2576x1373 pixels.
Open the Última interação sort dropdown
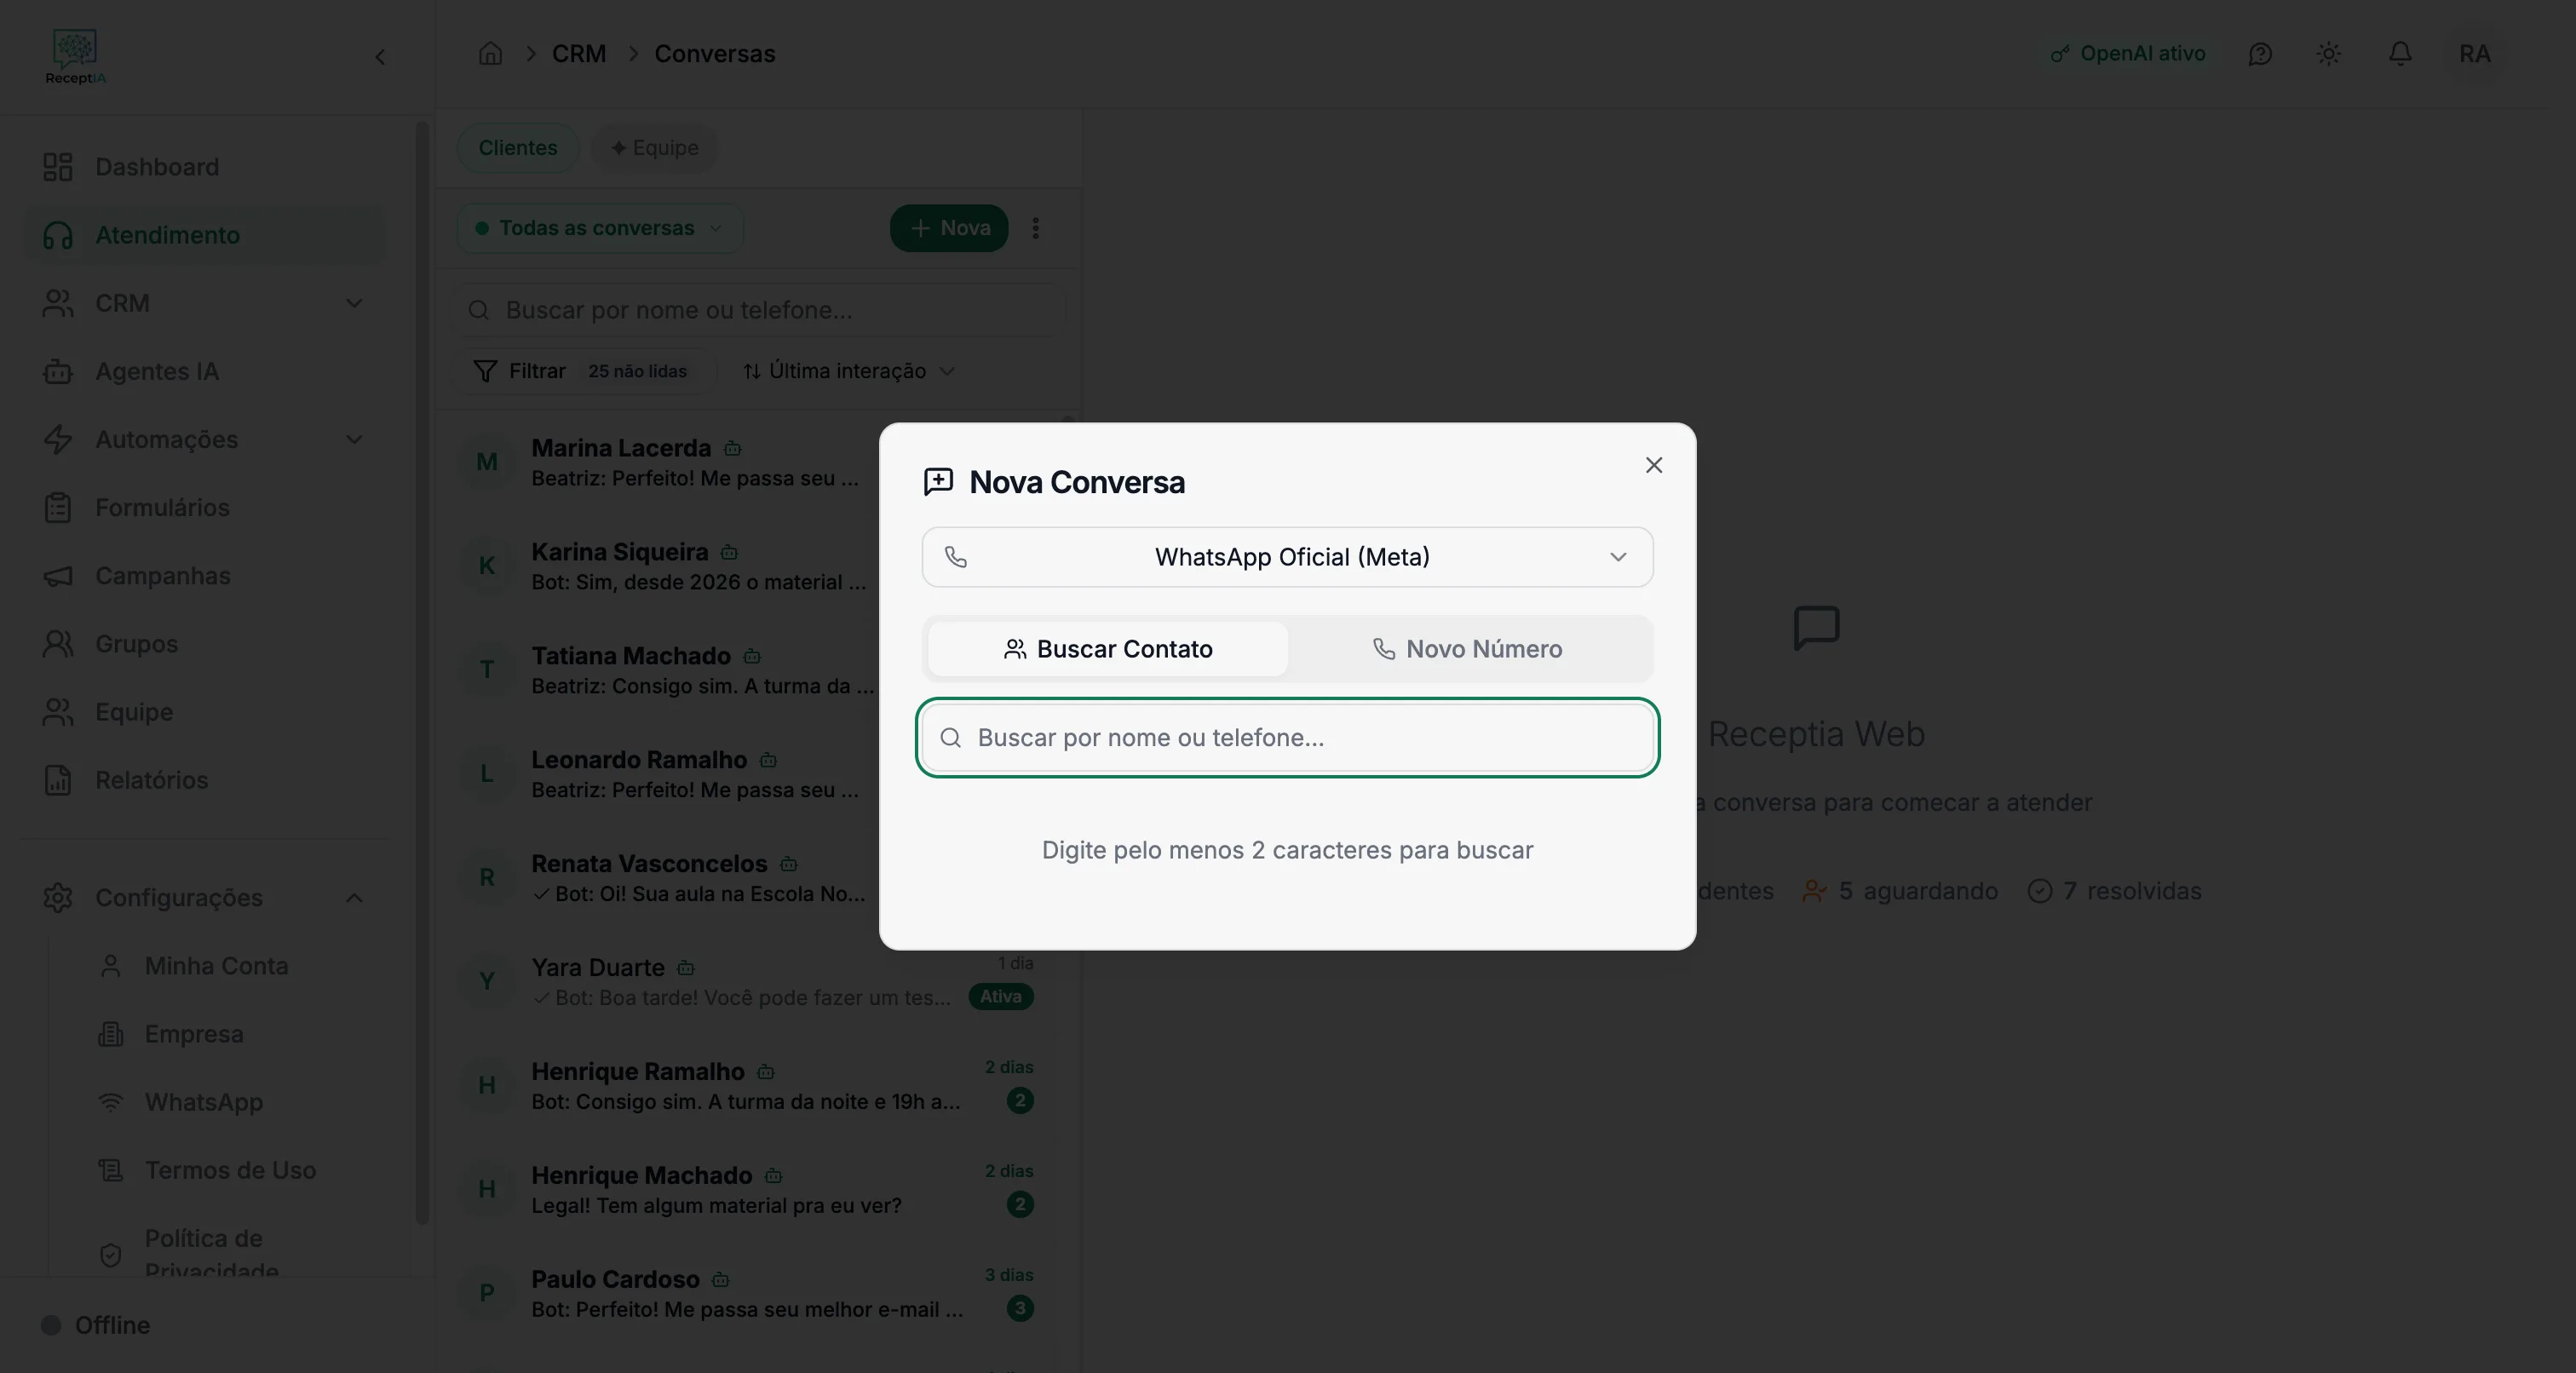(x=849, y=371)
